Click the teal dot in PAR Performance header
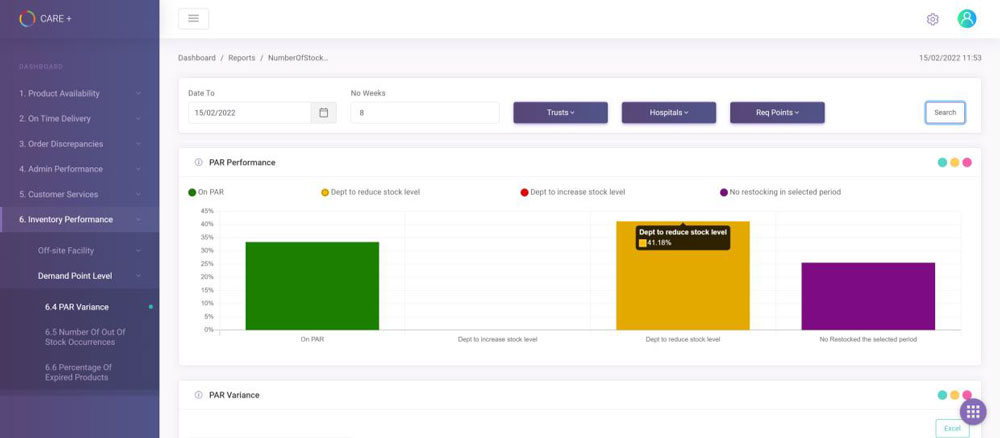The width and height of the screenshot is (1000, 438). (x=942, y=163)
